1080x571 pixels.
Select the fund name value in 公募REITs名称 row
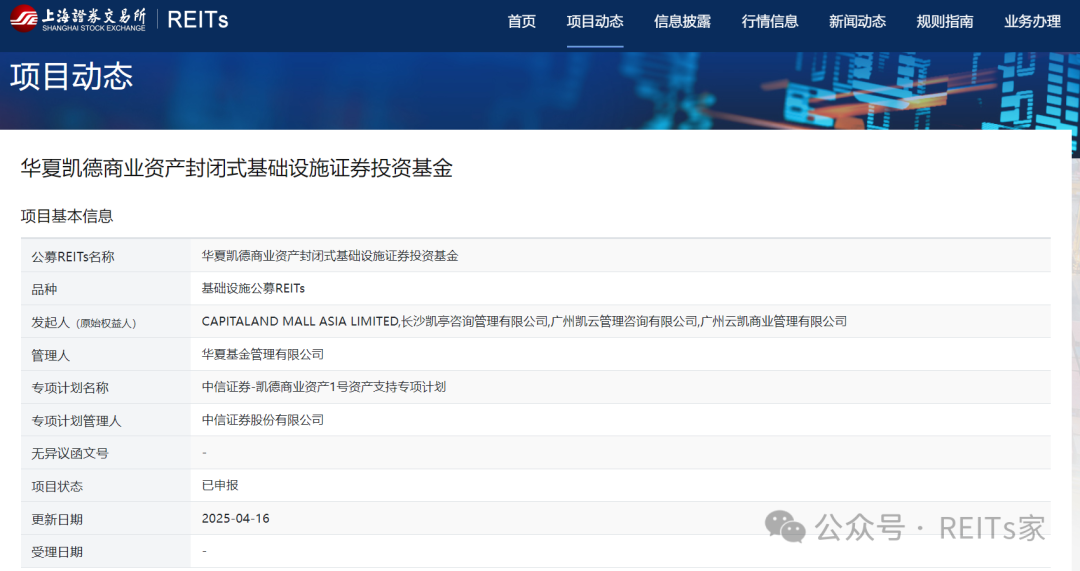pos(330,256)
